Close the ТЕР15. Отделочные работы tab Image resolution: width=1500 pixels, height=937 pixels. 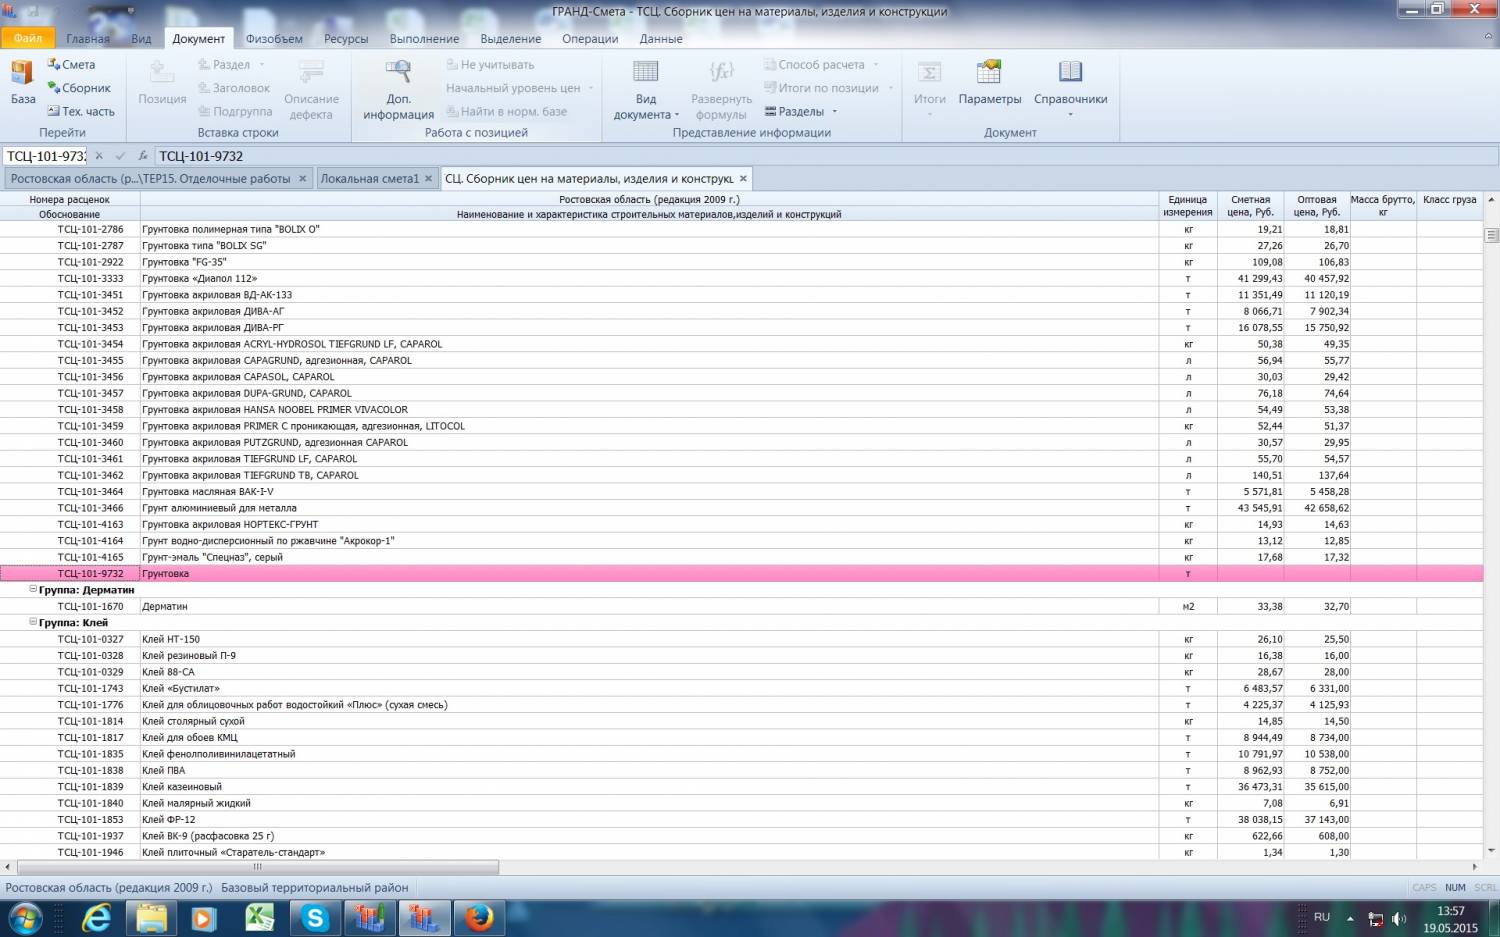[302, 179]
